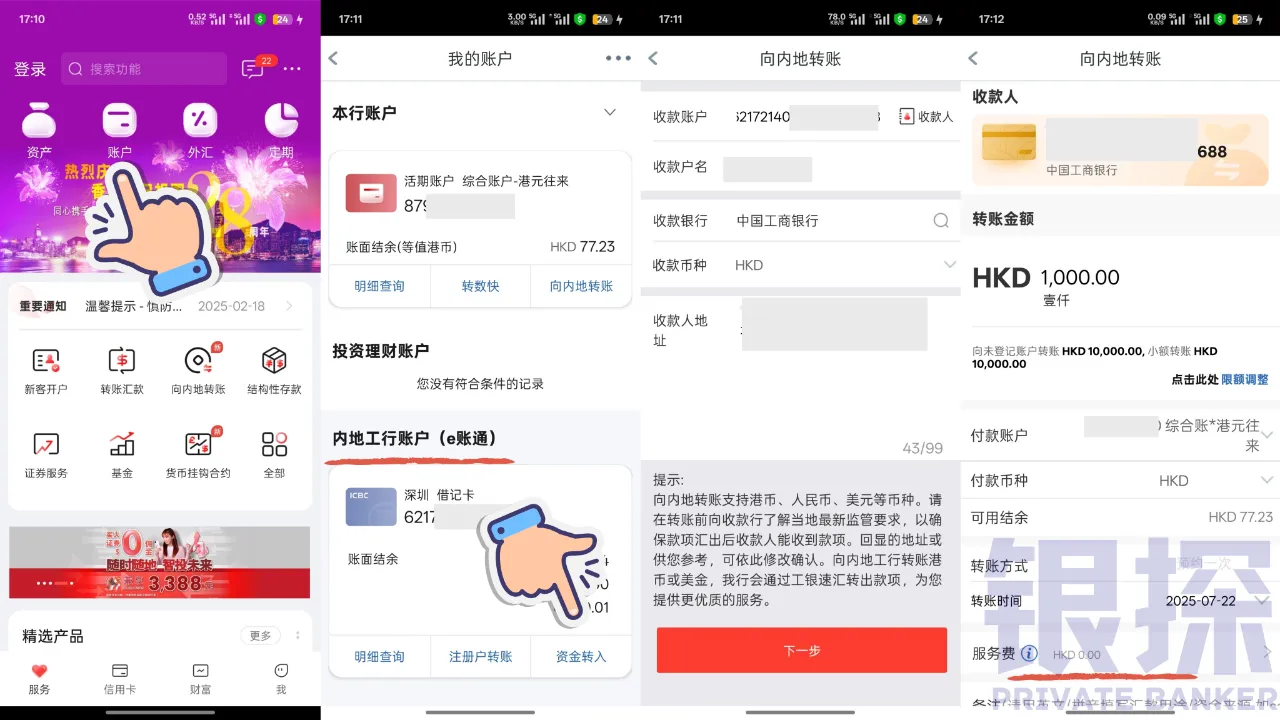Click the 限额调整 link
Screen dimensions: 1280x720
1245,380
